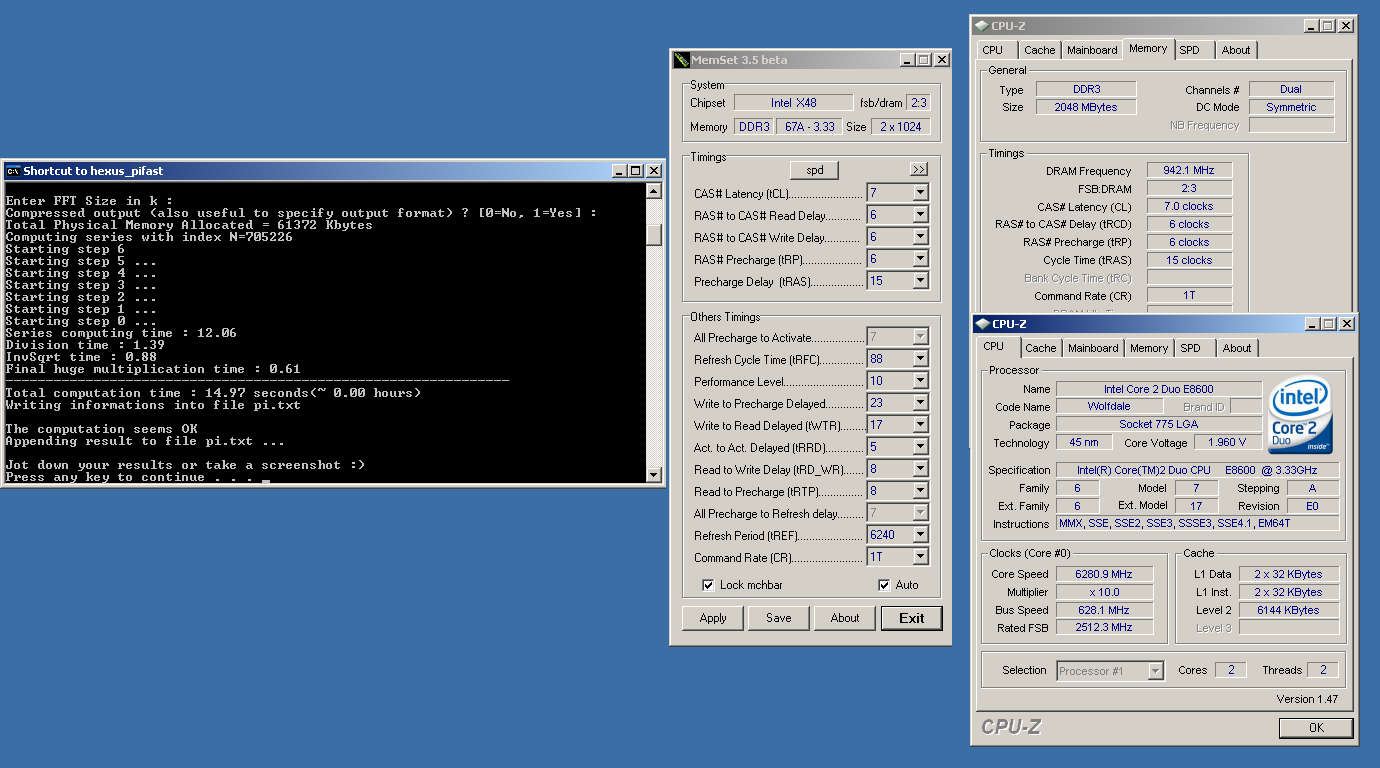This screenshot has height=768, width=1380.
Task: Open the Precharge Delay (tRAS) dropdown
Action: pos(920,281)
